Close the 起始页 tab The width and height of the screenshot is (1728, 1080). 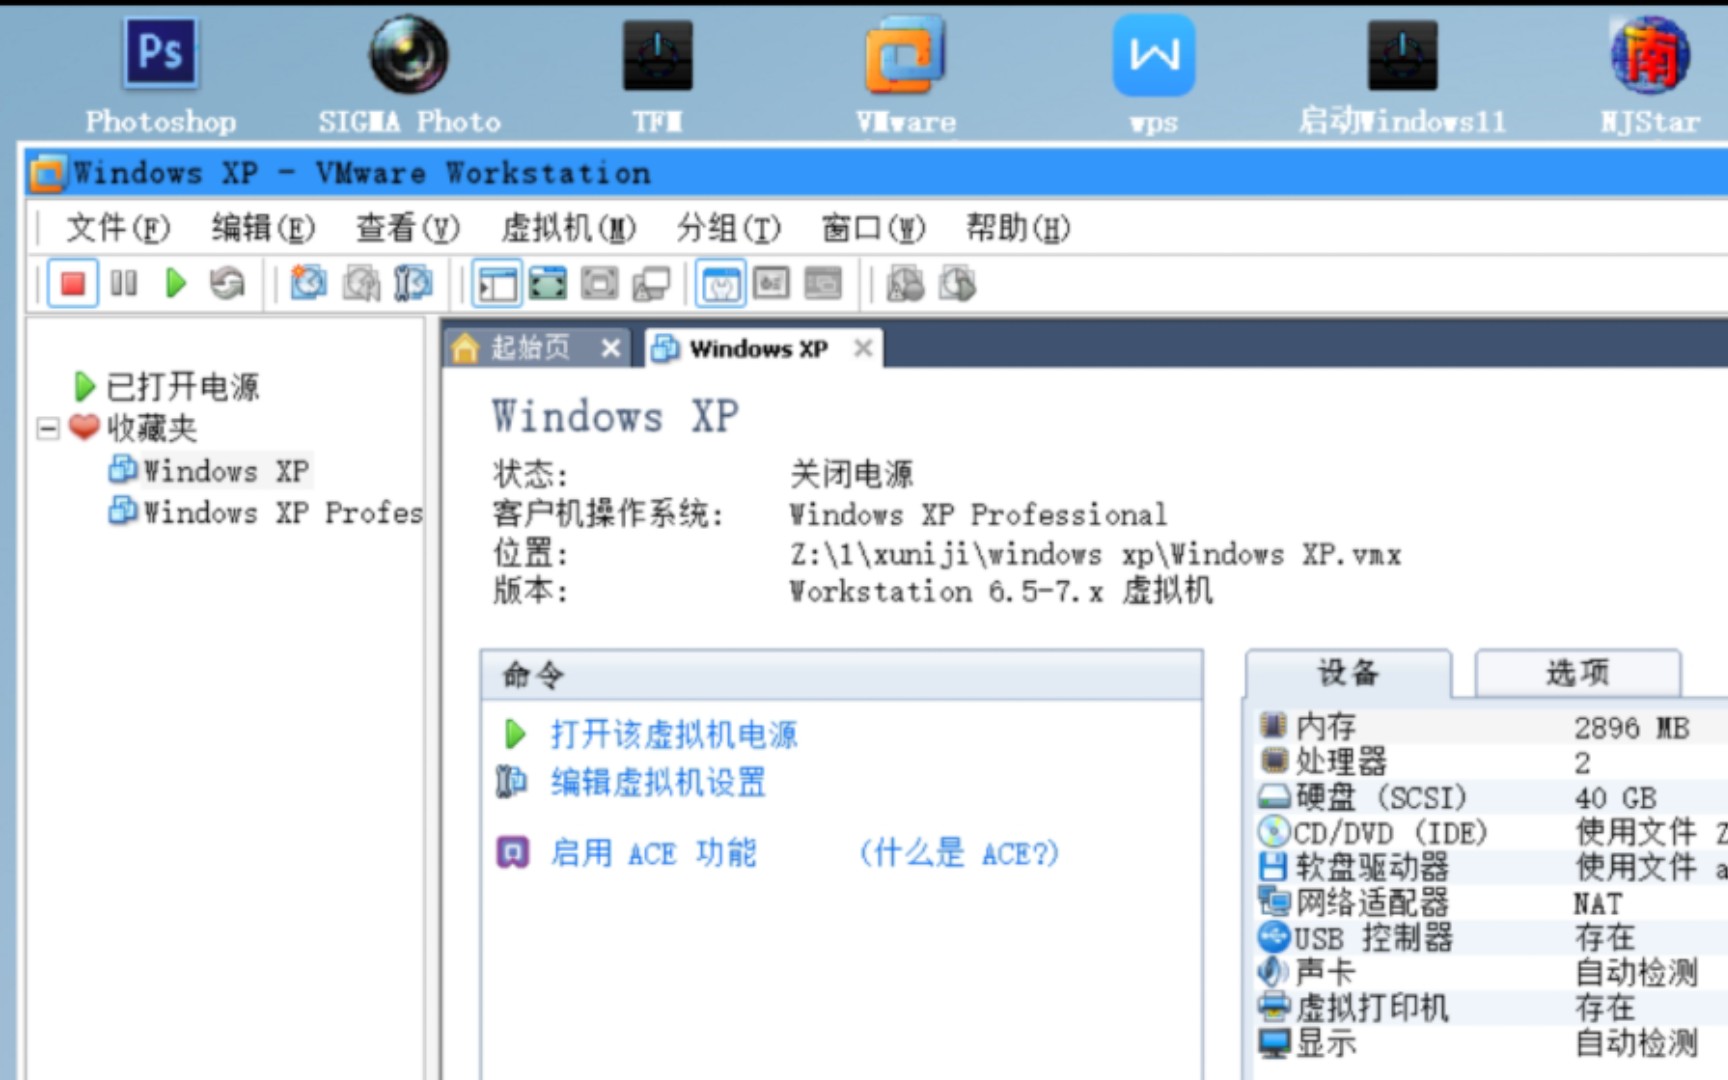click(611, 348)
